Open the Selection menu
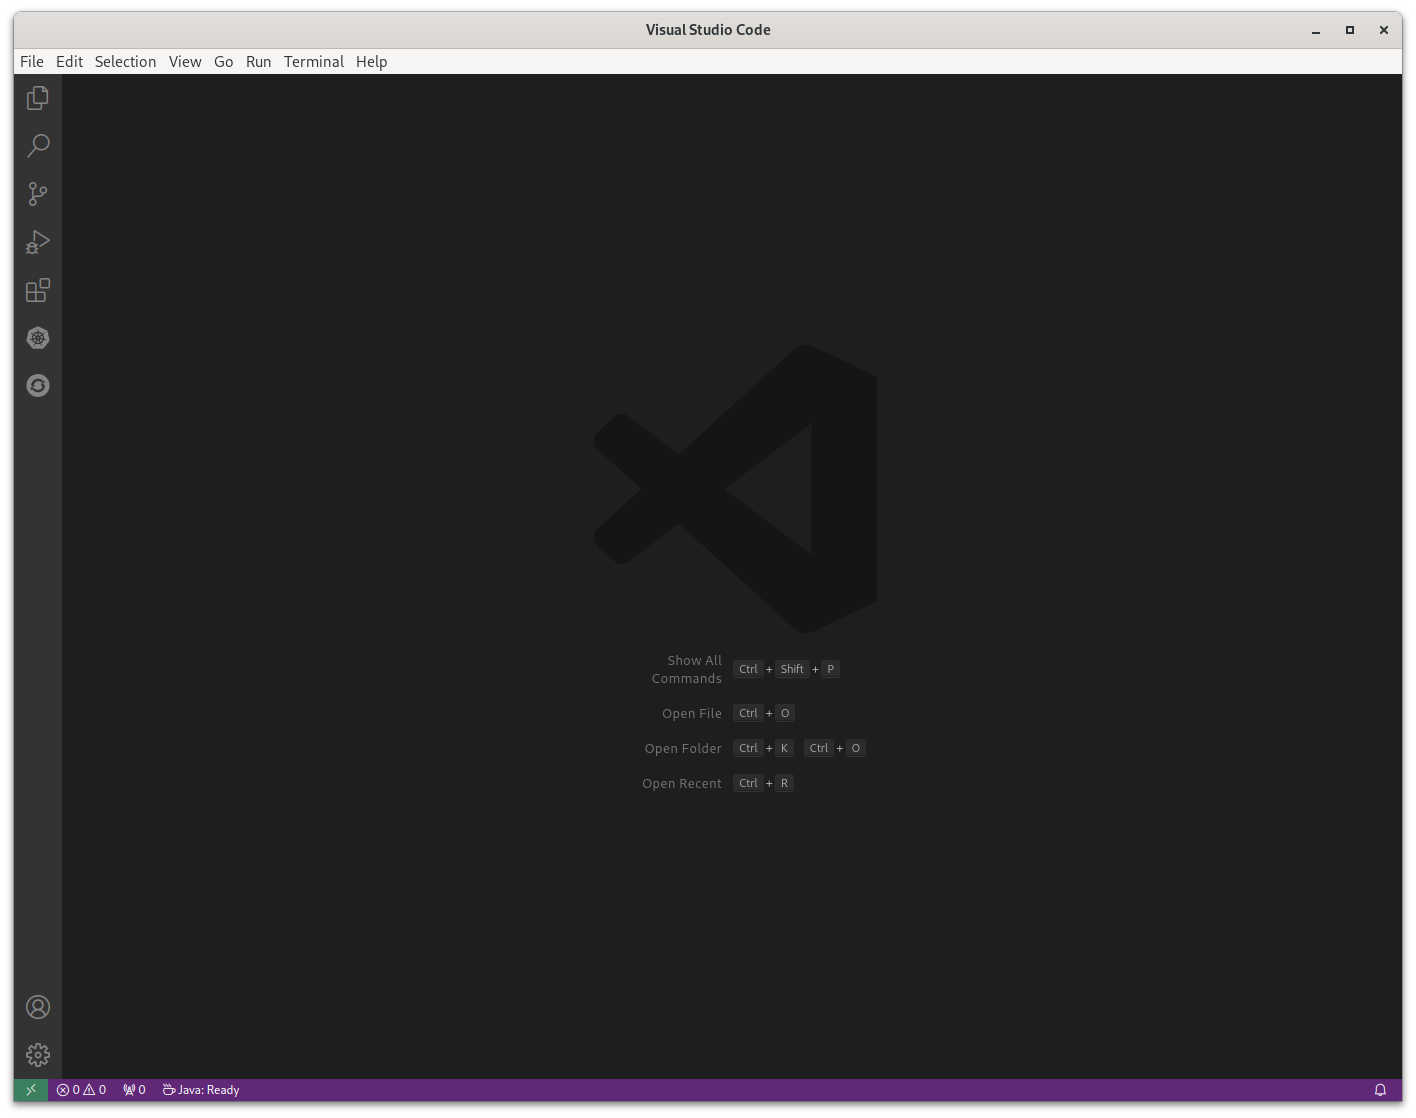 coord(125,62)
